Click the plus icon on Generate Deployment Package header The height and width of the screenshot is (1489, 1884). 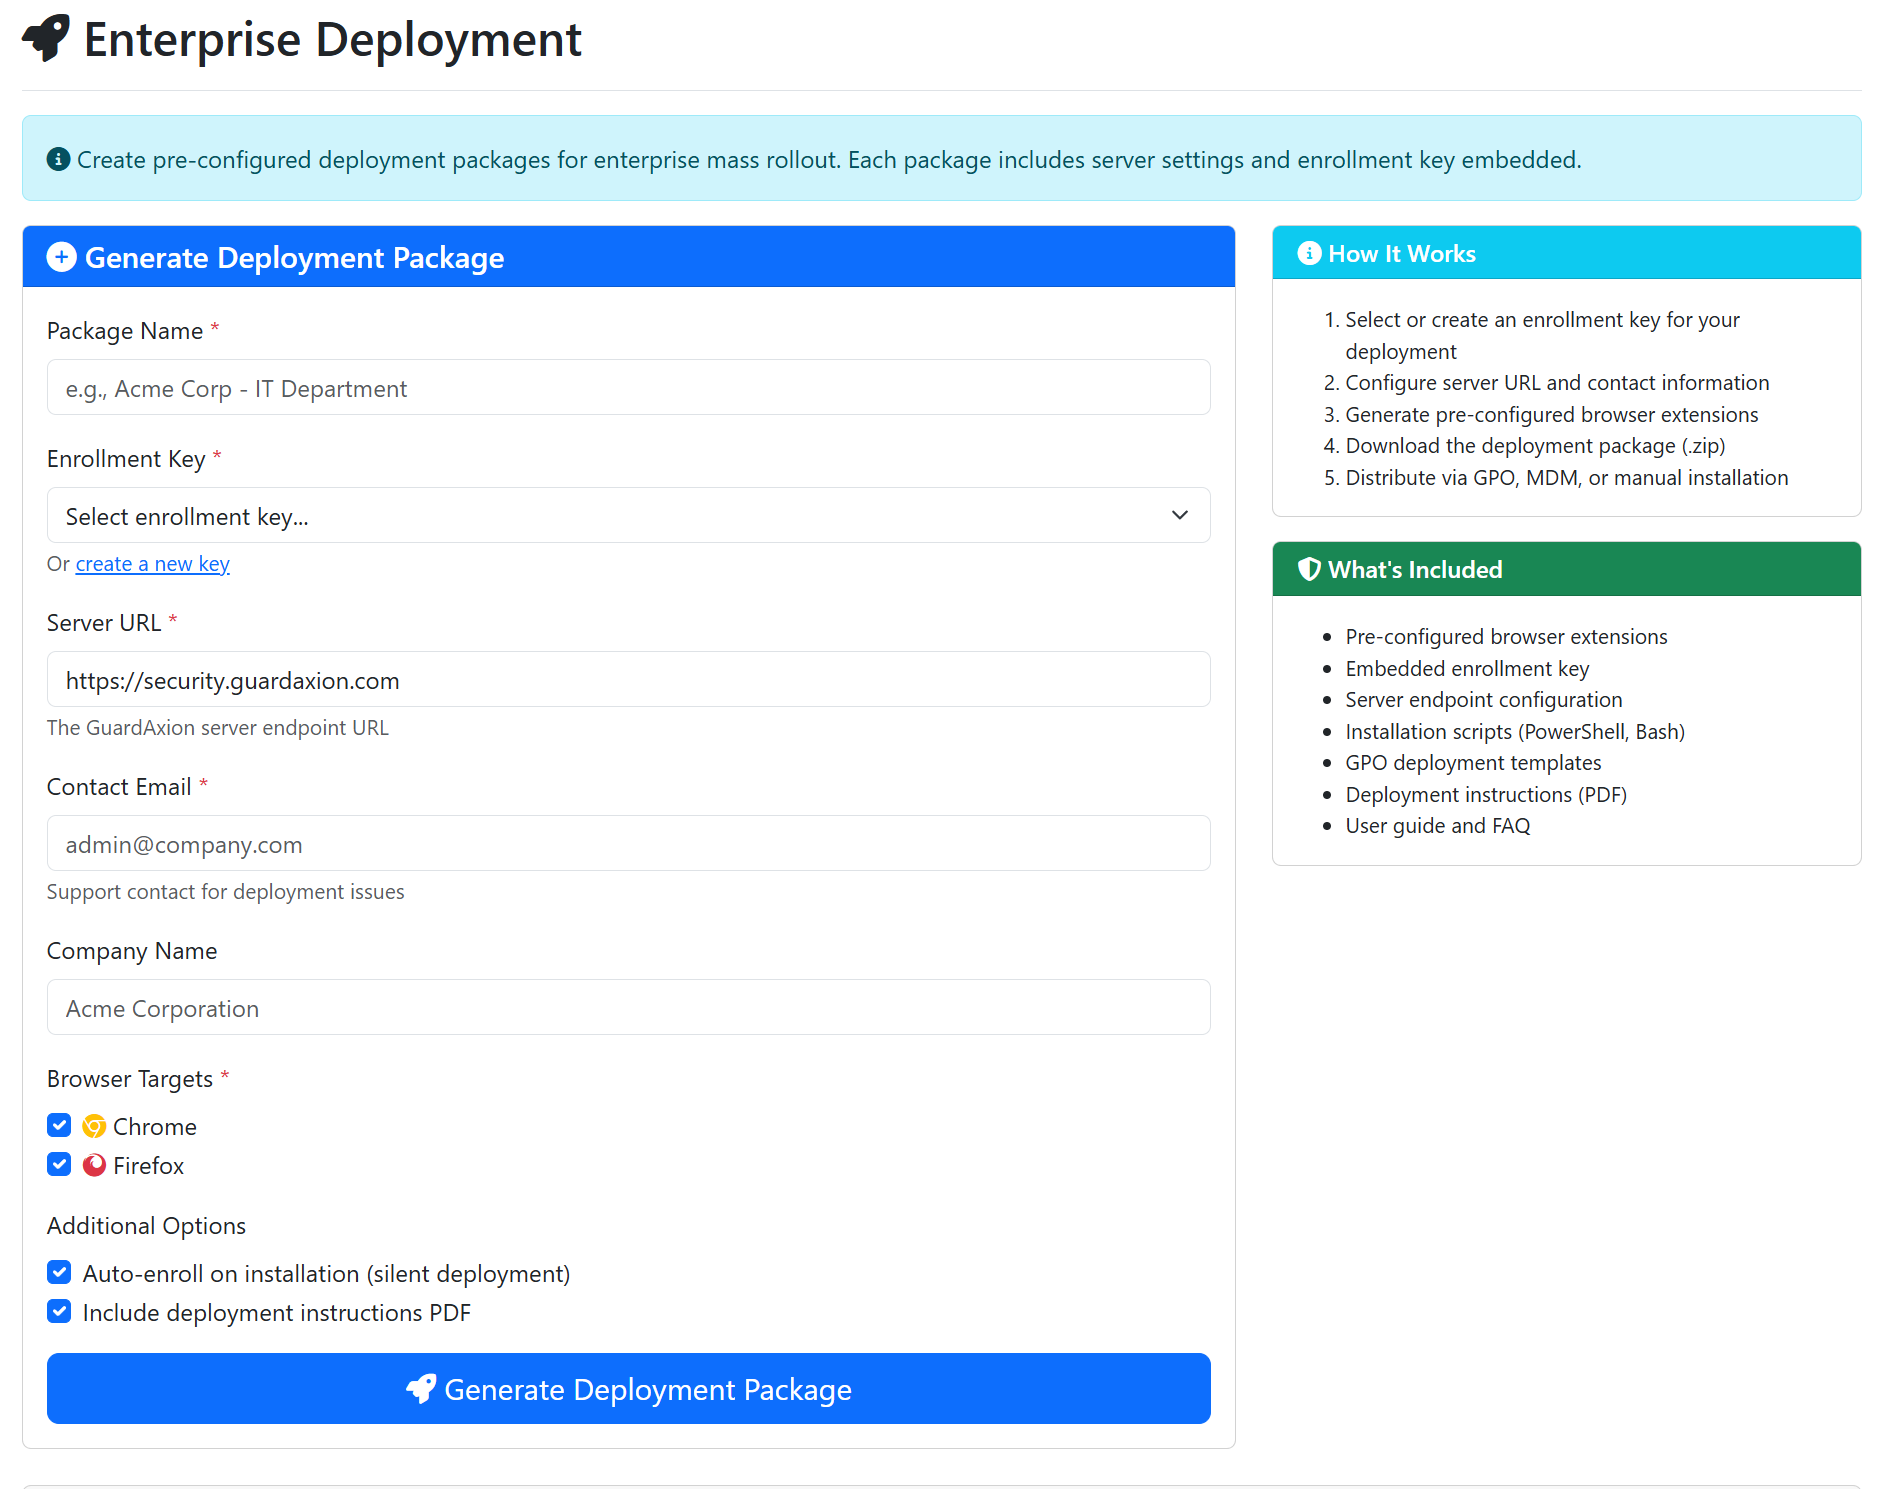[x=61, y=257]
